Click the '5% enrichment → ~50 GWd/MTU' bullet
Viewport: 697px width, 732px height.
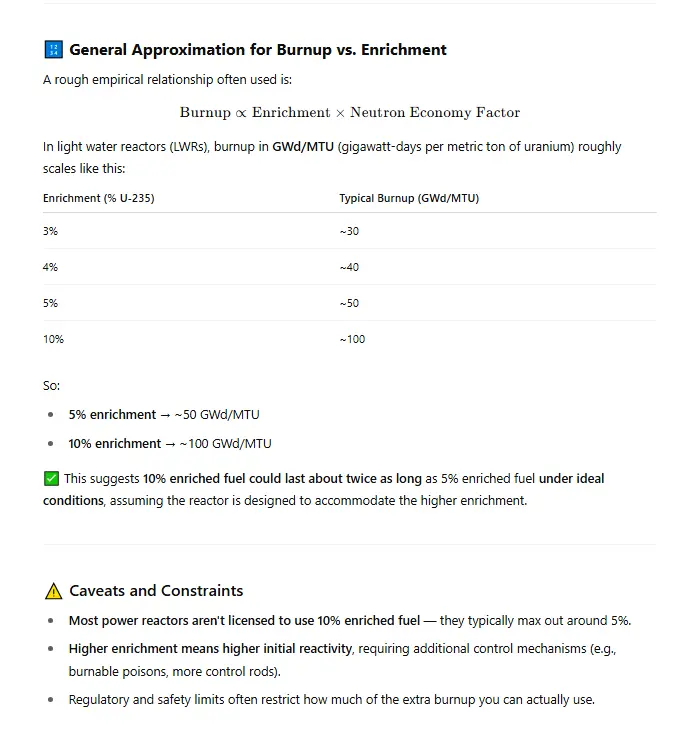(164, 414)
